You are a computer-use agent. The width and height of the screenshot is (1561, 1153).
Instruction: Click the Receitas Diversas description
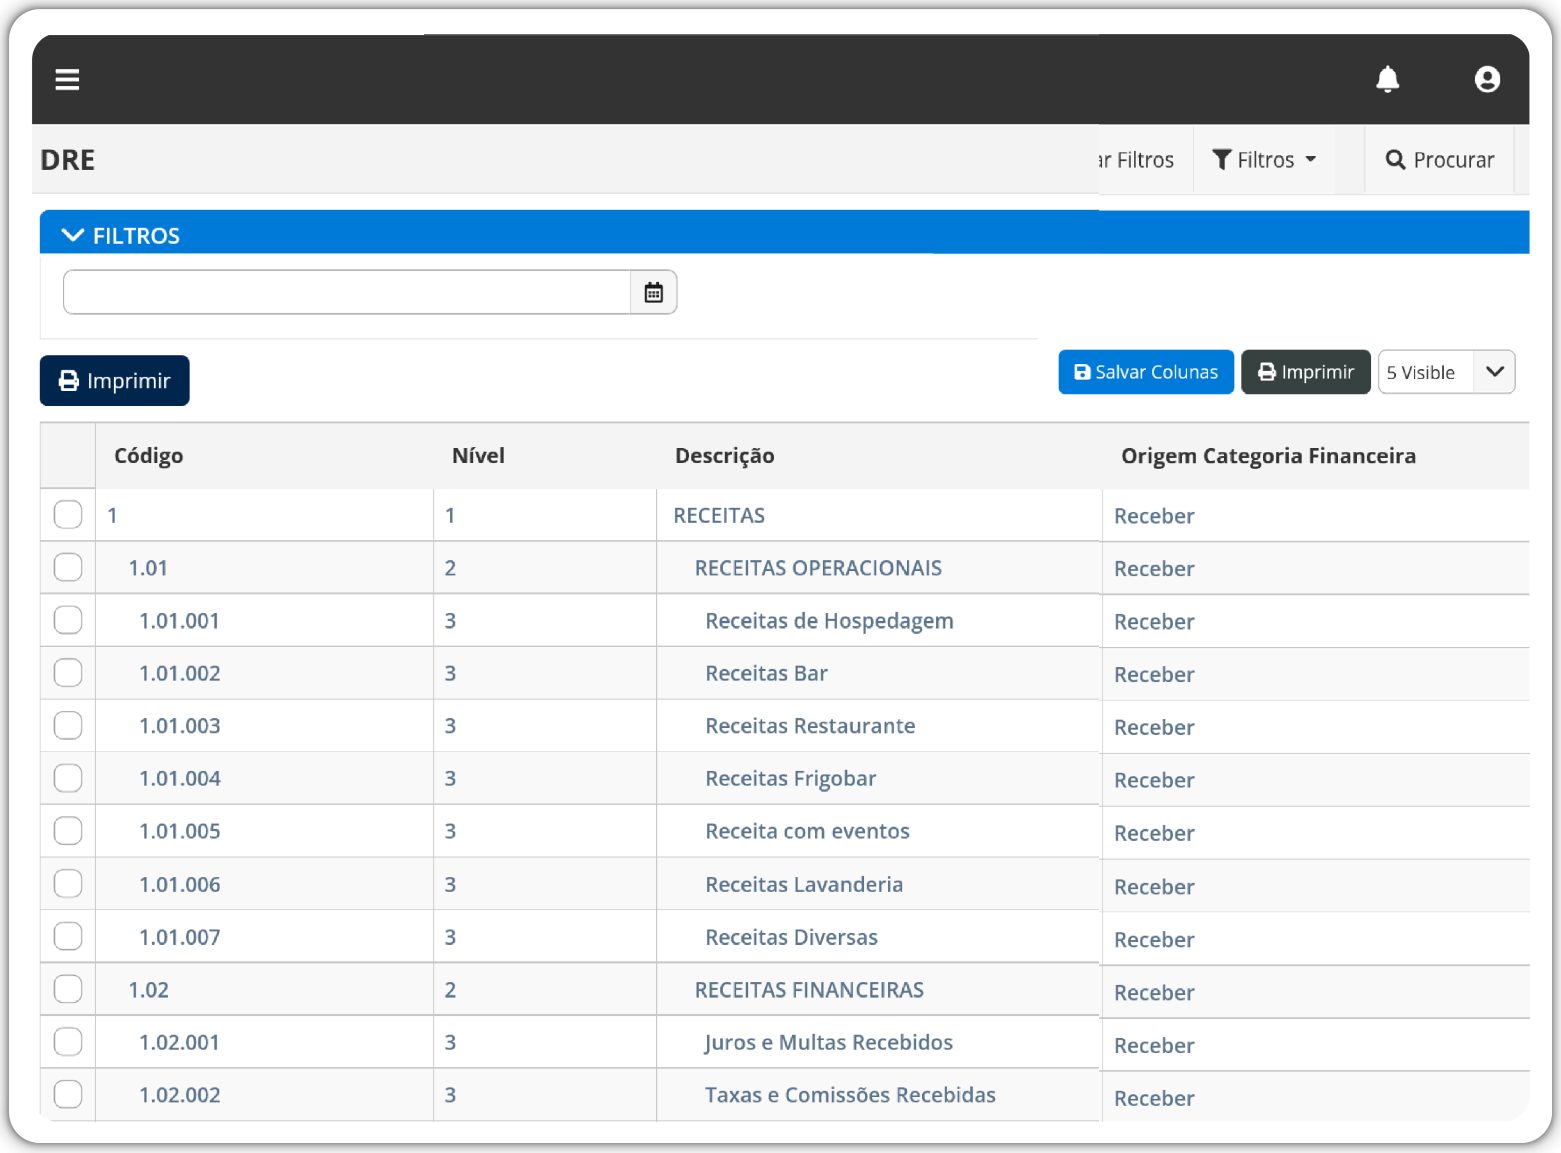[x=792, y=938]
